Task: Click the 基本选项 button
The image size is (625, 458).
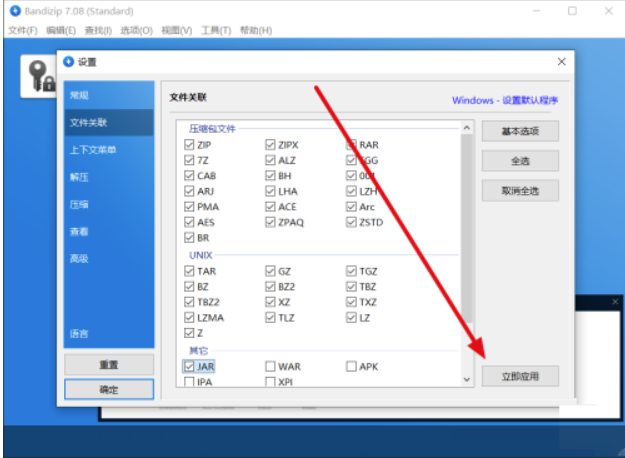Action: (520, 131)
